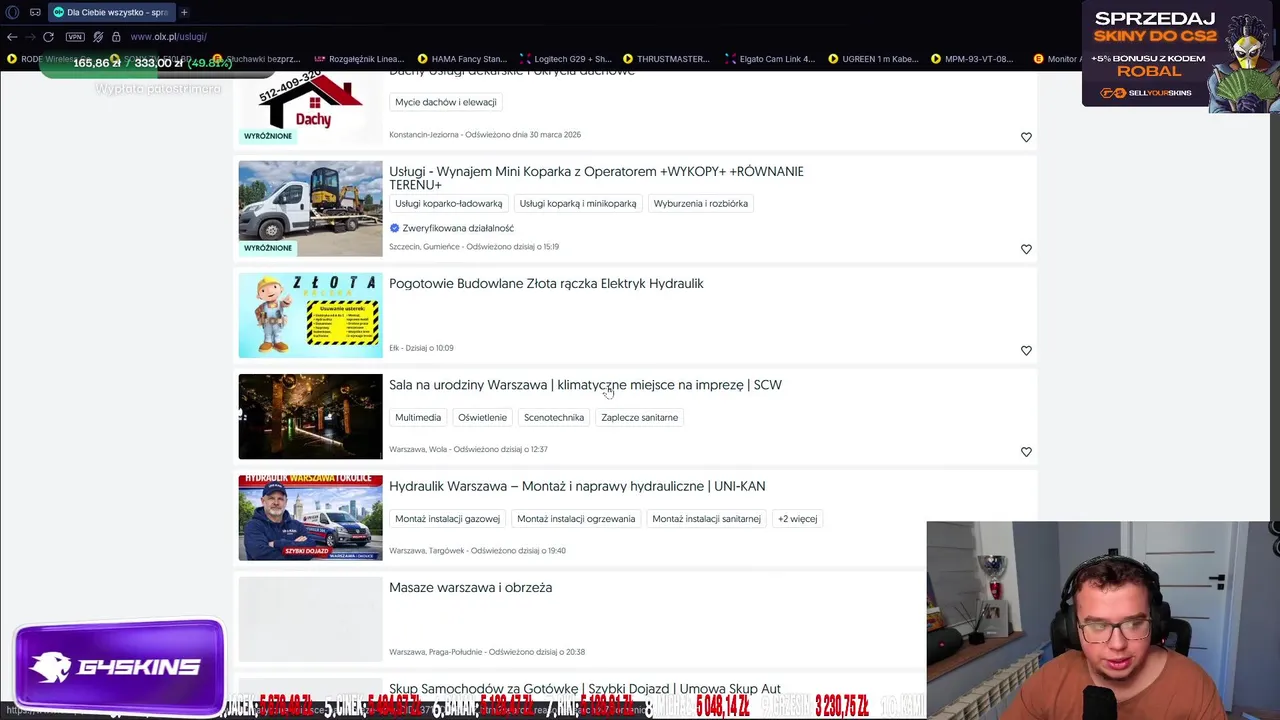1280x720 pixels.
Task: Open the mini excavator on truck thumbnail
Action: (310, 208)
